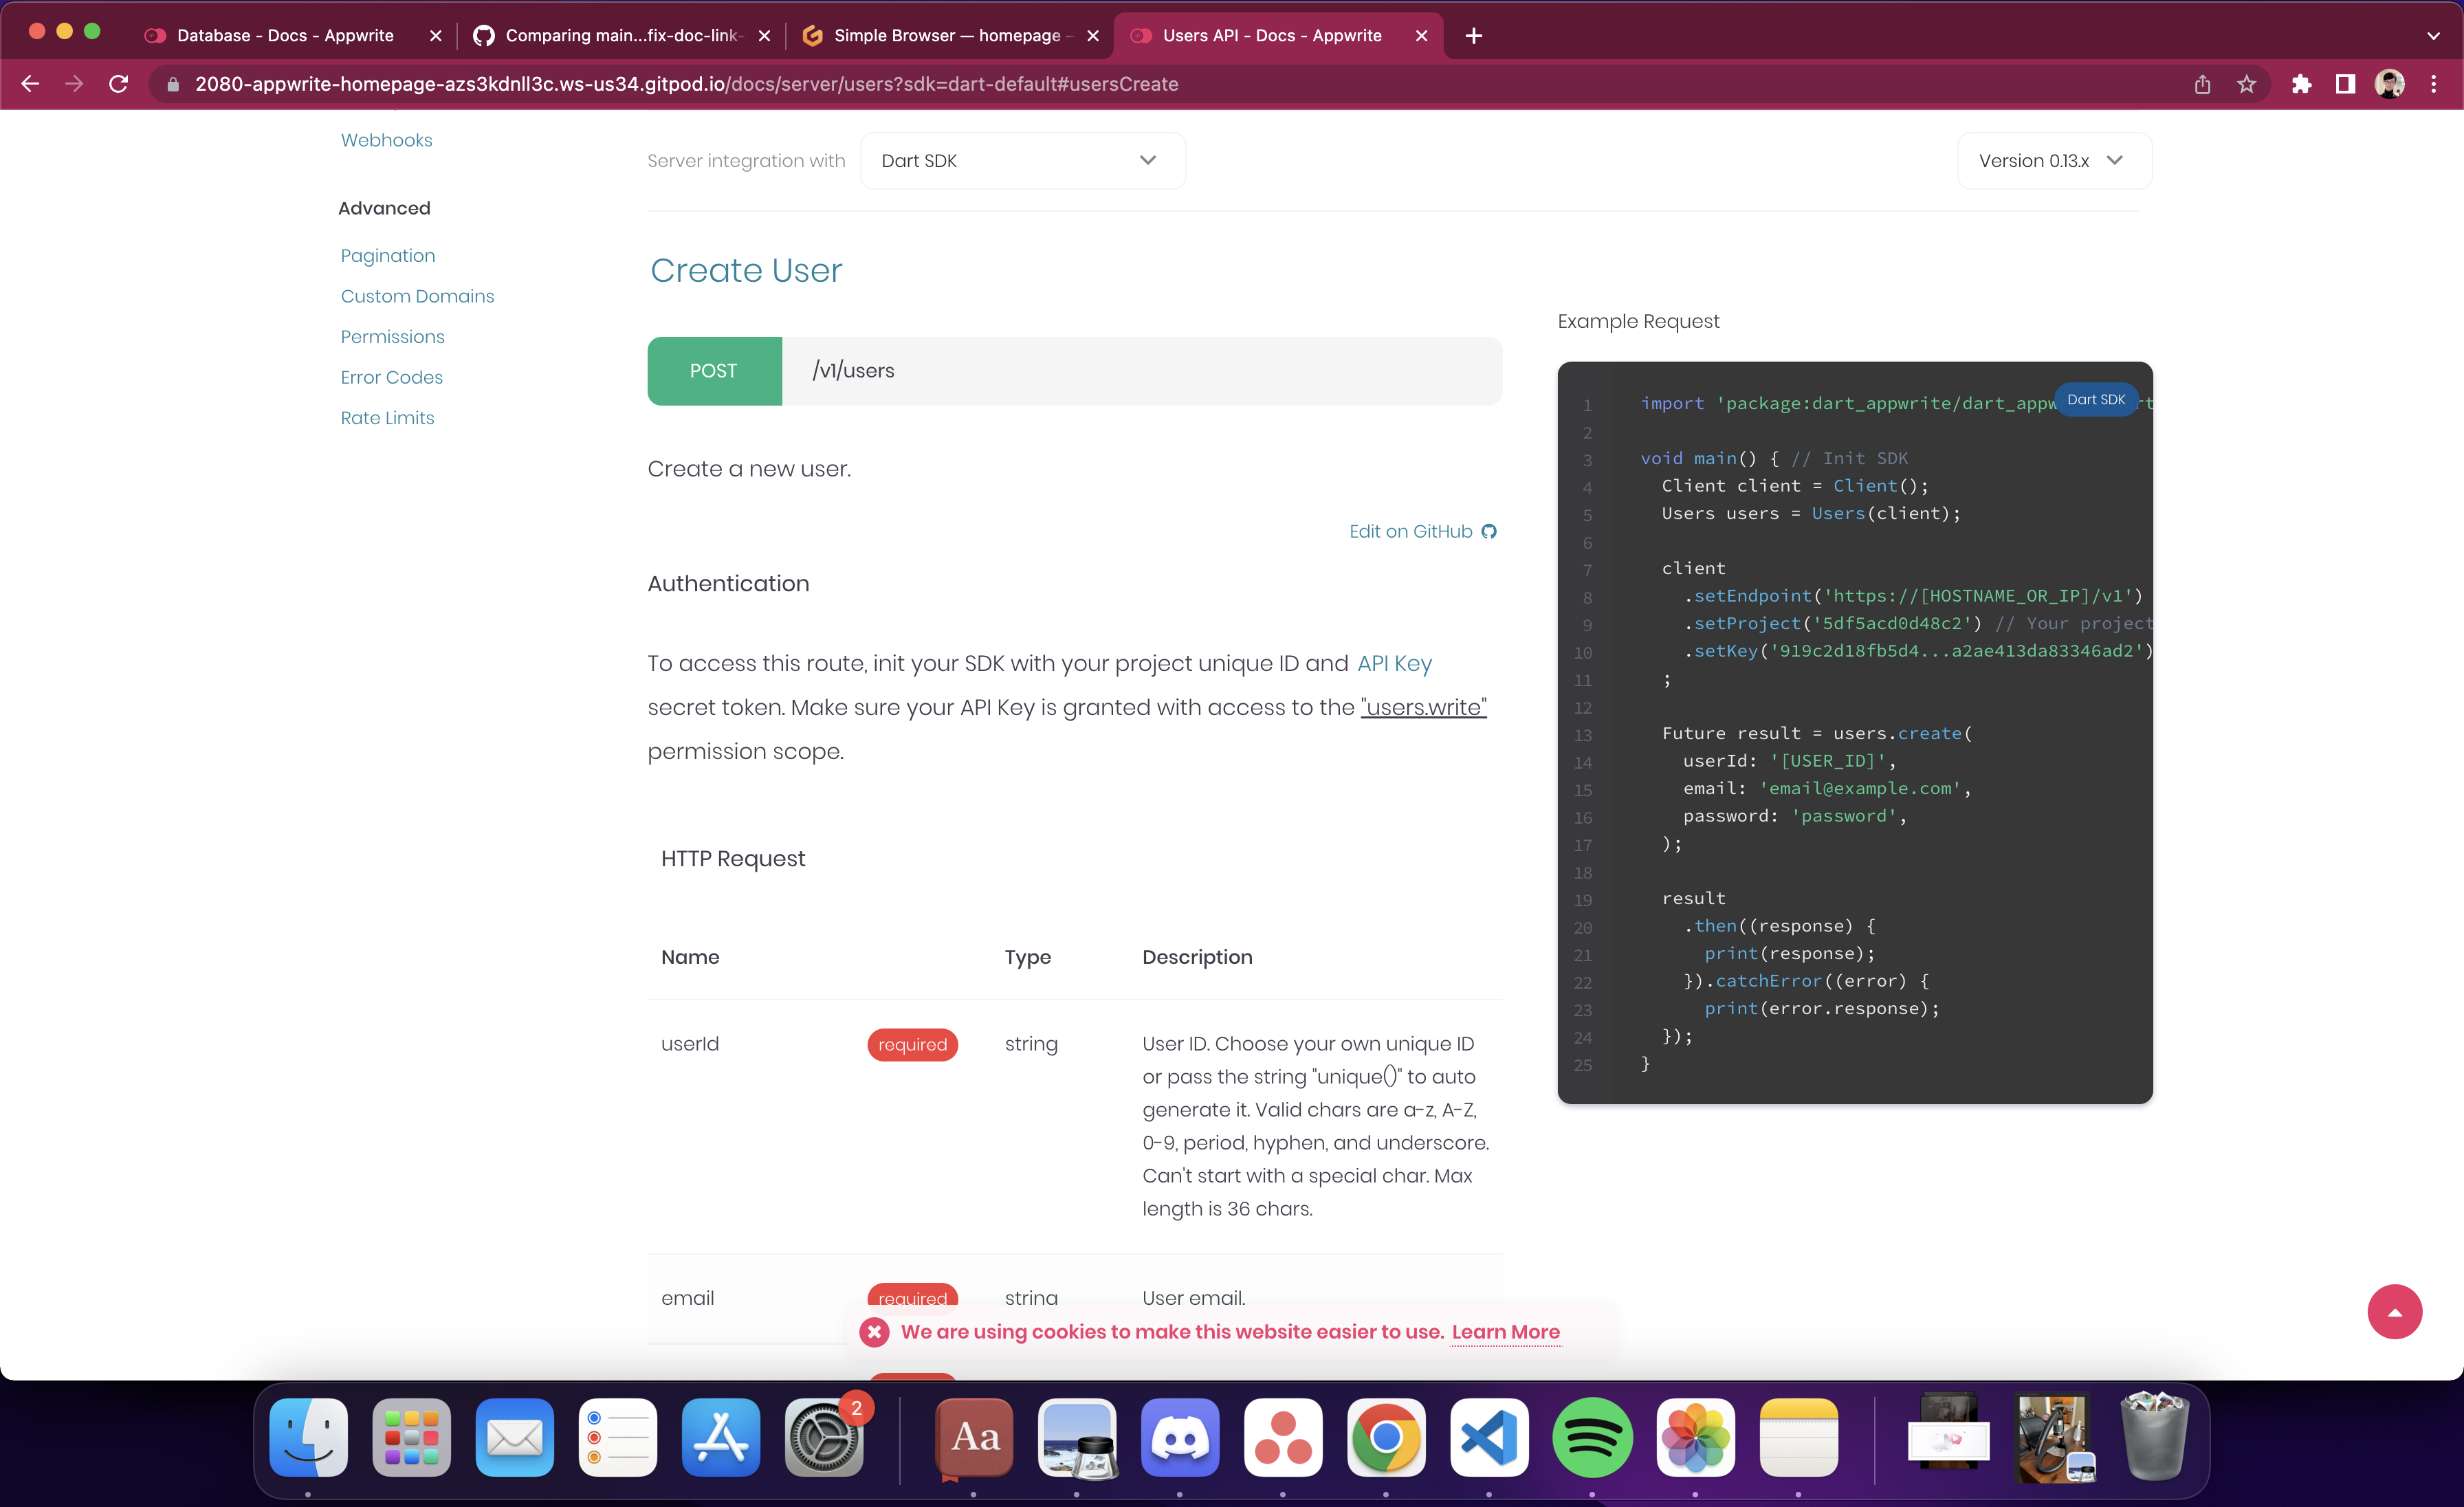Go back to previous page
Screen dimensions: 2464x1507
pyautogui.click(x=30, y=84)
